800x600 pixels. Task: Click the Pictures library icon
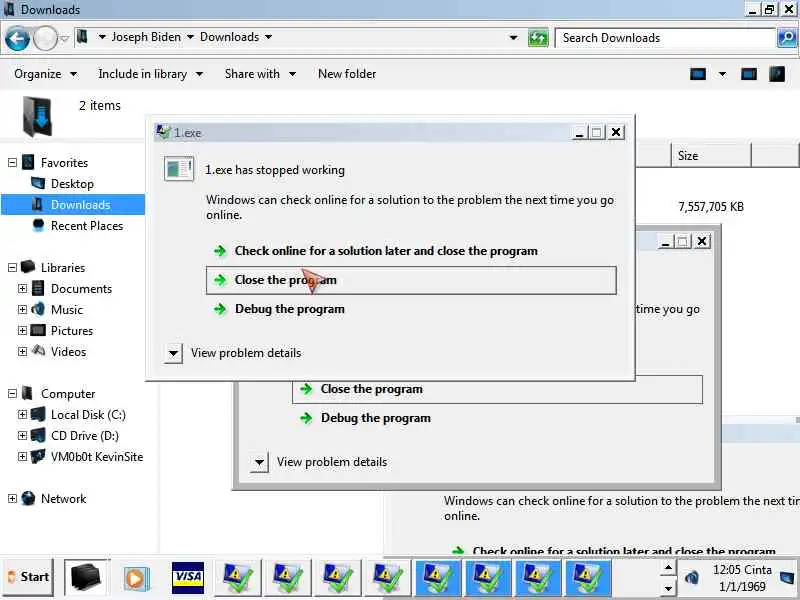38,330
